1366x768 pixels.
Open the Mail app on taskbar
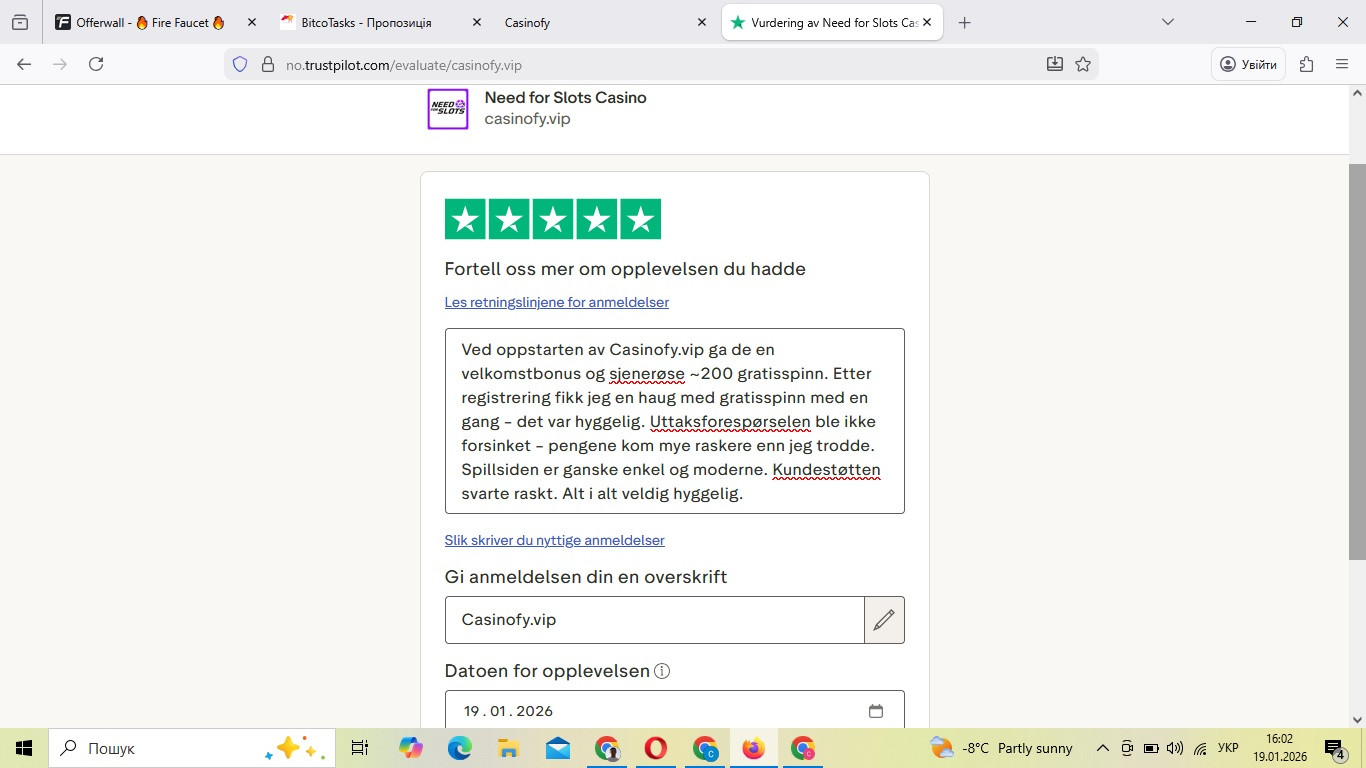pos(557,748)
